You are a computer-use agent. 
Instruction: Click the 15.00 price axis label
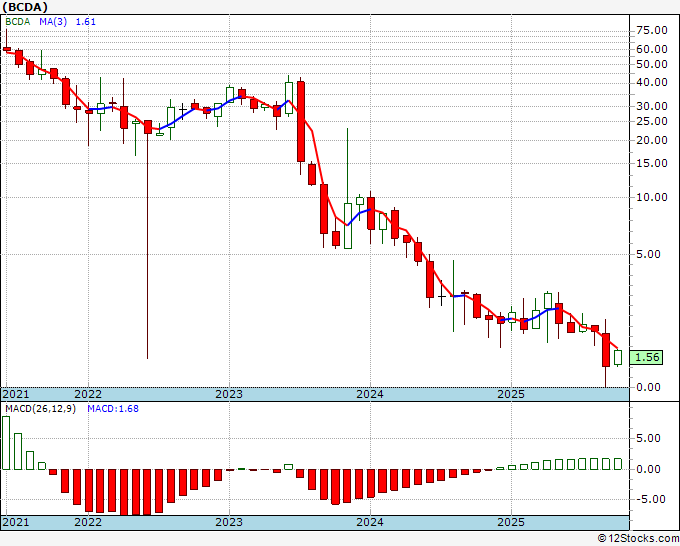click(x=652, y=163)
